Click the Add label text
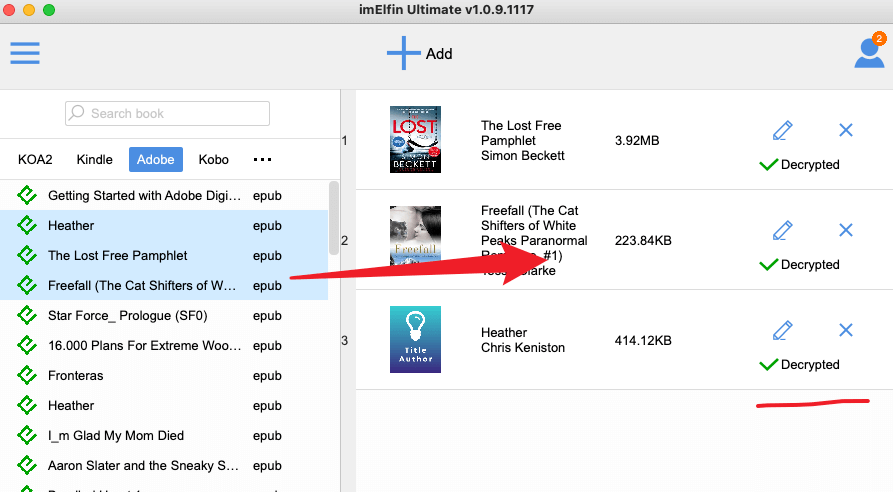This screenshot has height=492, width=893. click(439, 54)
